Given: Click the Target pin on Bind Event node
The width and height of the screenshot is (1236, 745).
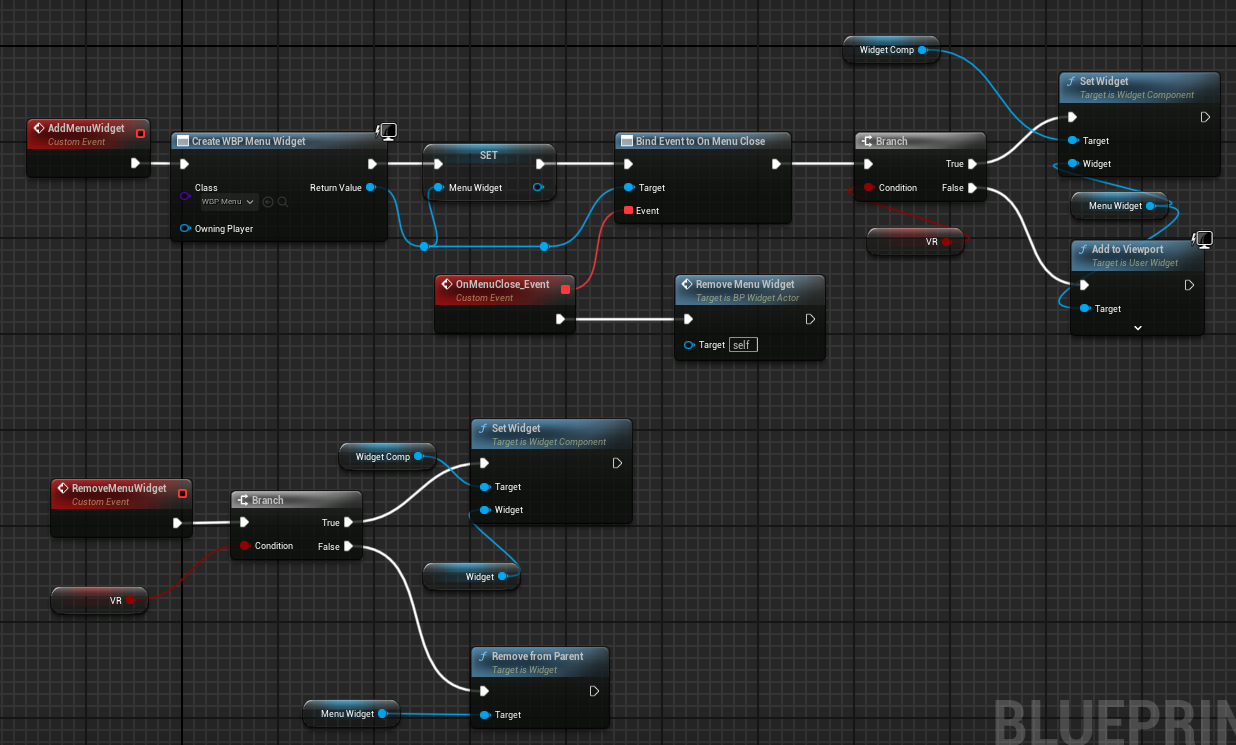Looking at the screenshot, I should 628,187.
